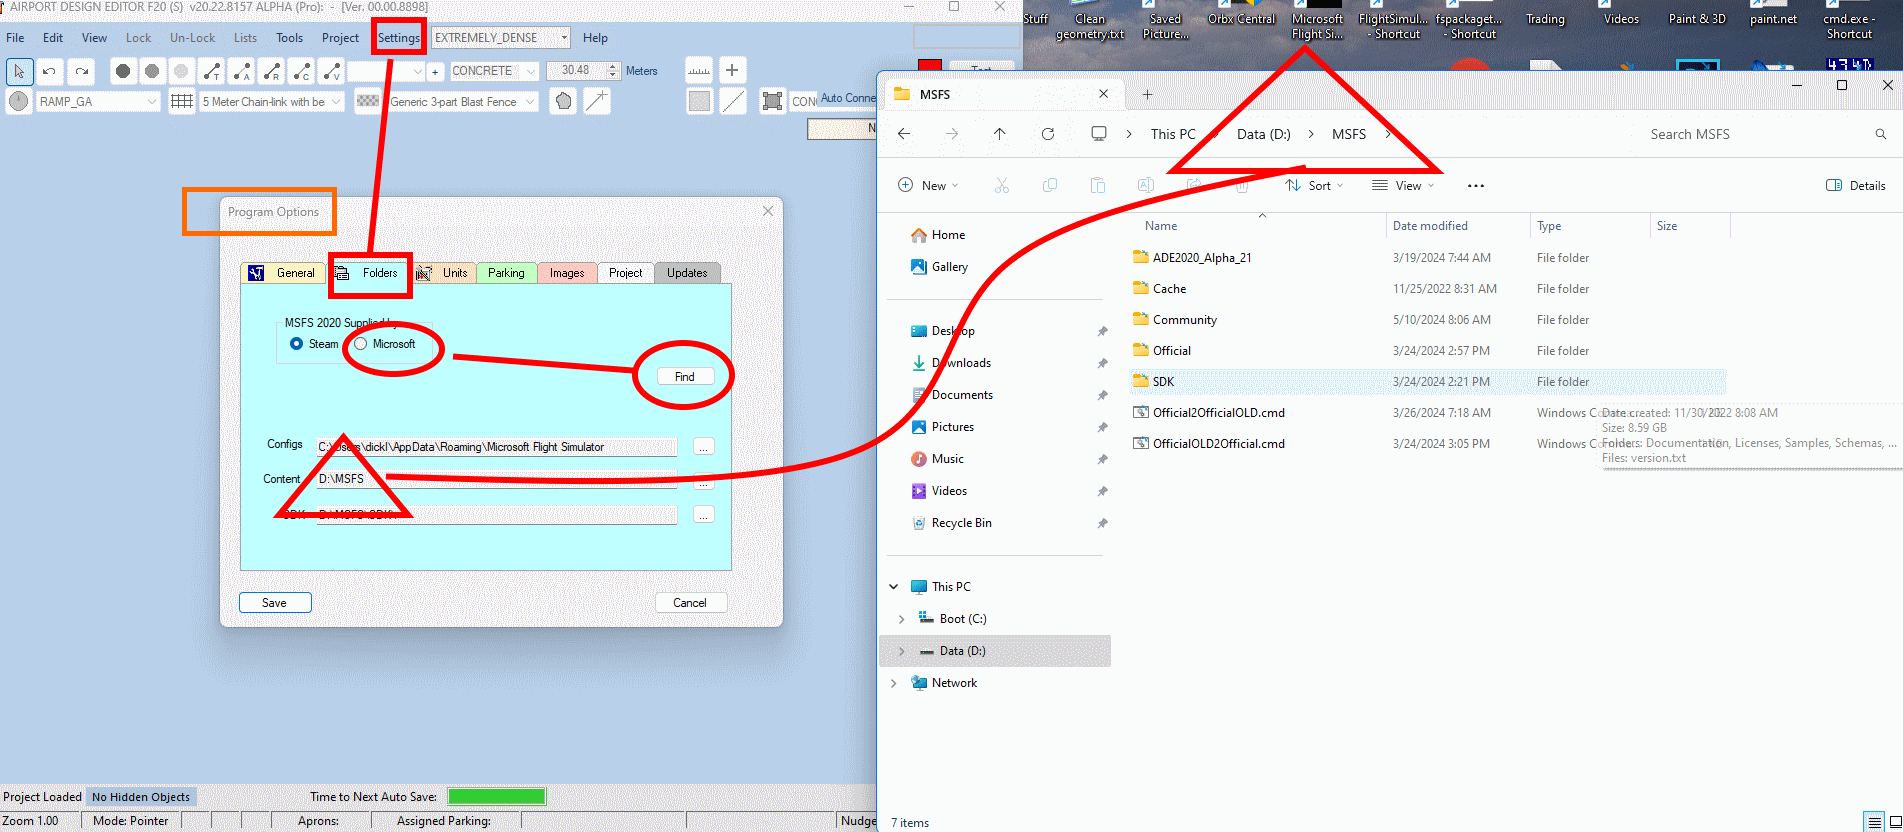This screenshot has width=1903, height=832.
Task: Select the Pointer arrow tool in ADE toolbar
Action: pos(19,71)
